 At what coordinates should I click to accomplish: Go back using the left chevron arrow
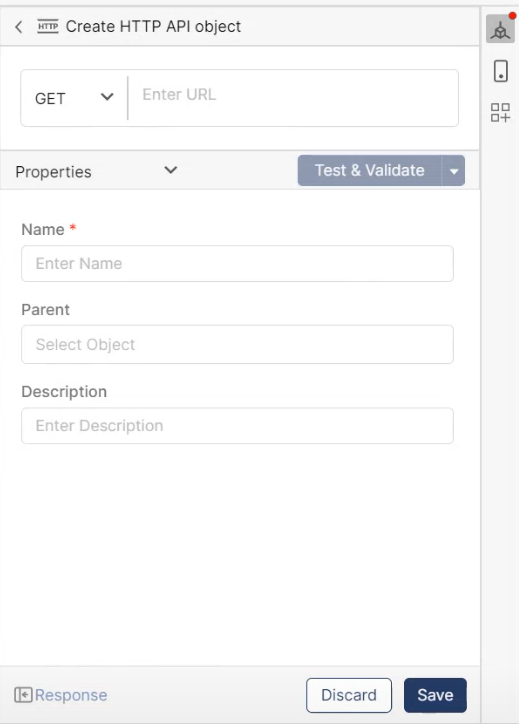18,27
